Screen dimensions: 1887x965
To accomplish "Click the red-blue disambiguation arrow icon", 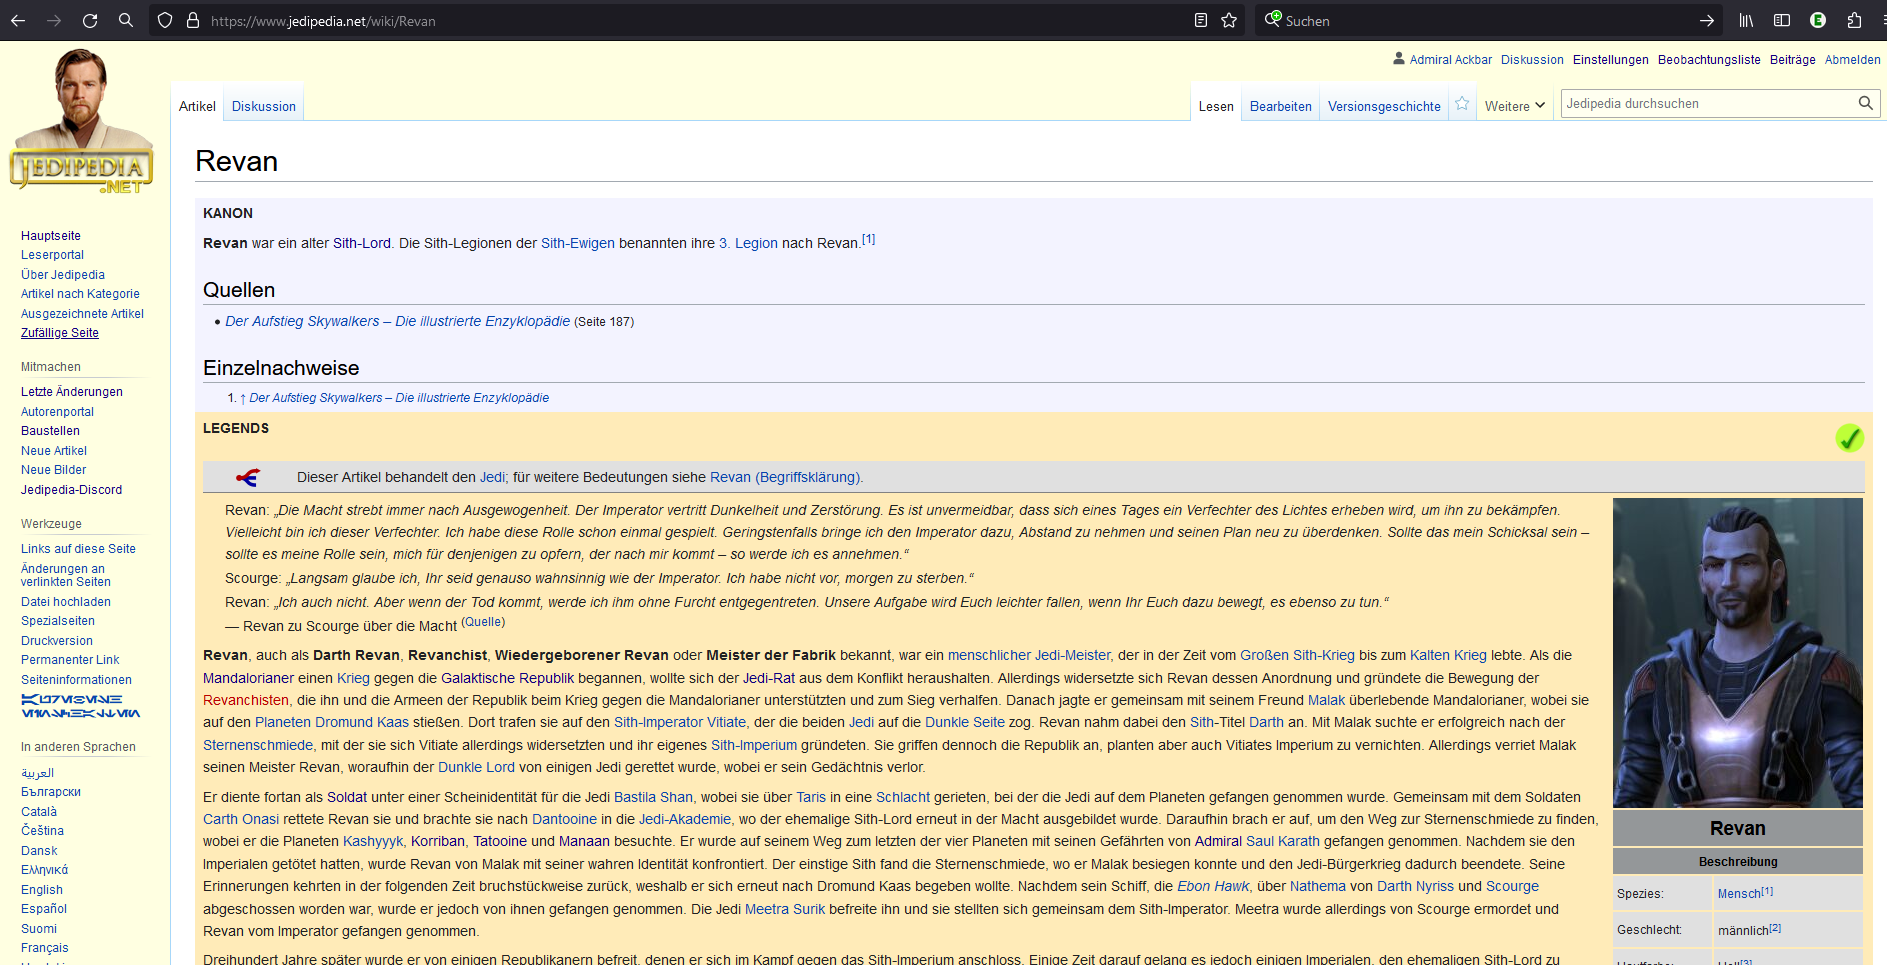I will pyautogui.click(x=247, y=477).
